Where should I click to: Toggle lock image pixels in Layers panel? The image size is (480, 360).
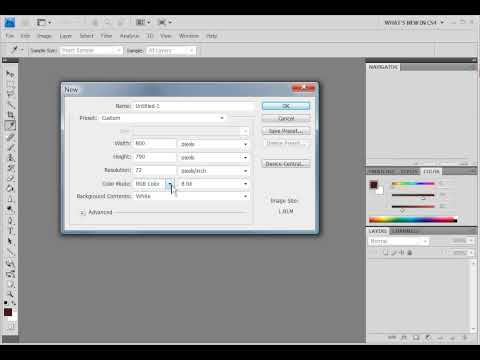tap(394, 253)
